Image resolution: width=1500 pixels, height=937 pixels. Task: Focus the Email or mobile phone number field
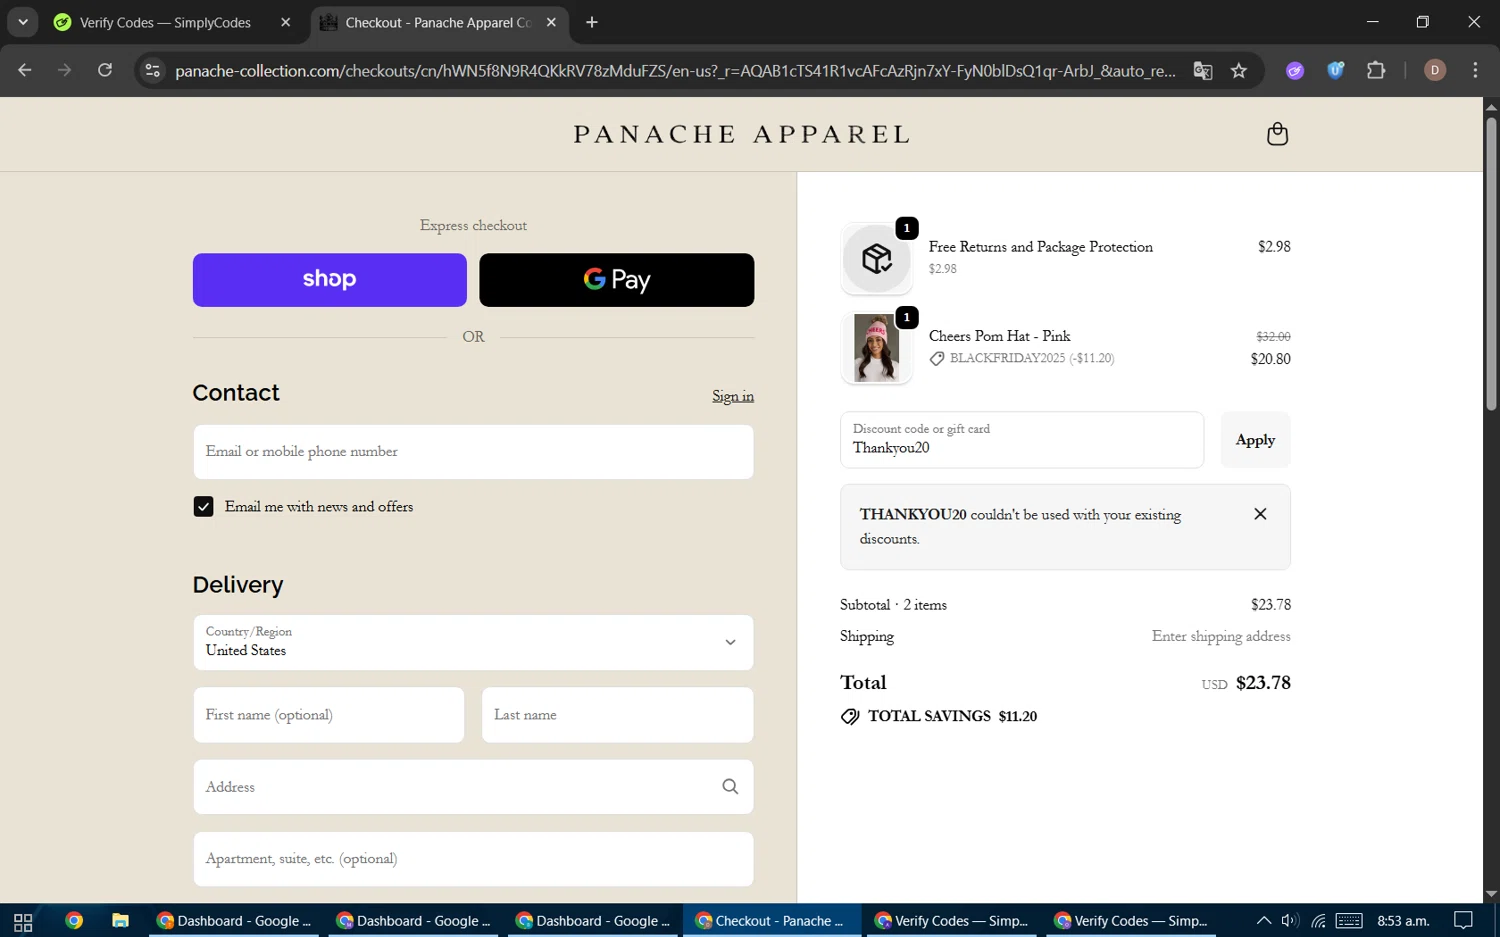pos(473,452)
